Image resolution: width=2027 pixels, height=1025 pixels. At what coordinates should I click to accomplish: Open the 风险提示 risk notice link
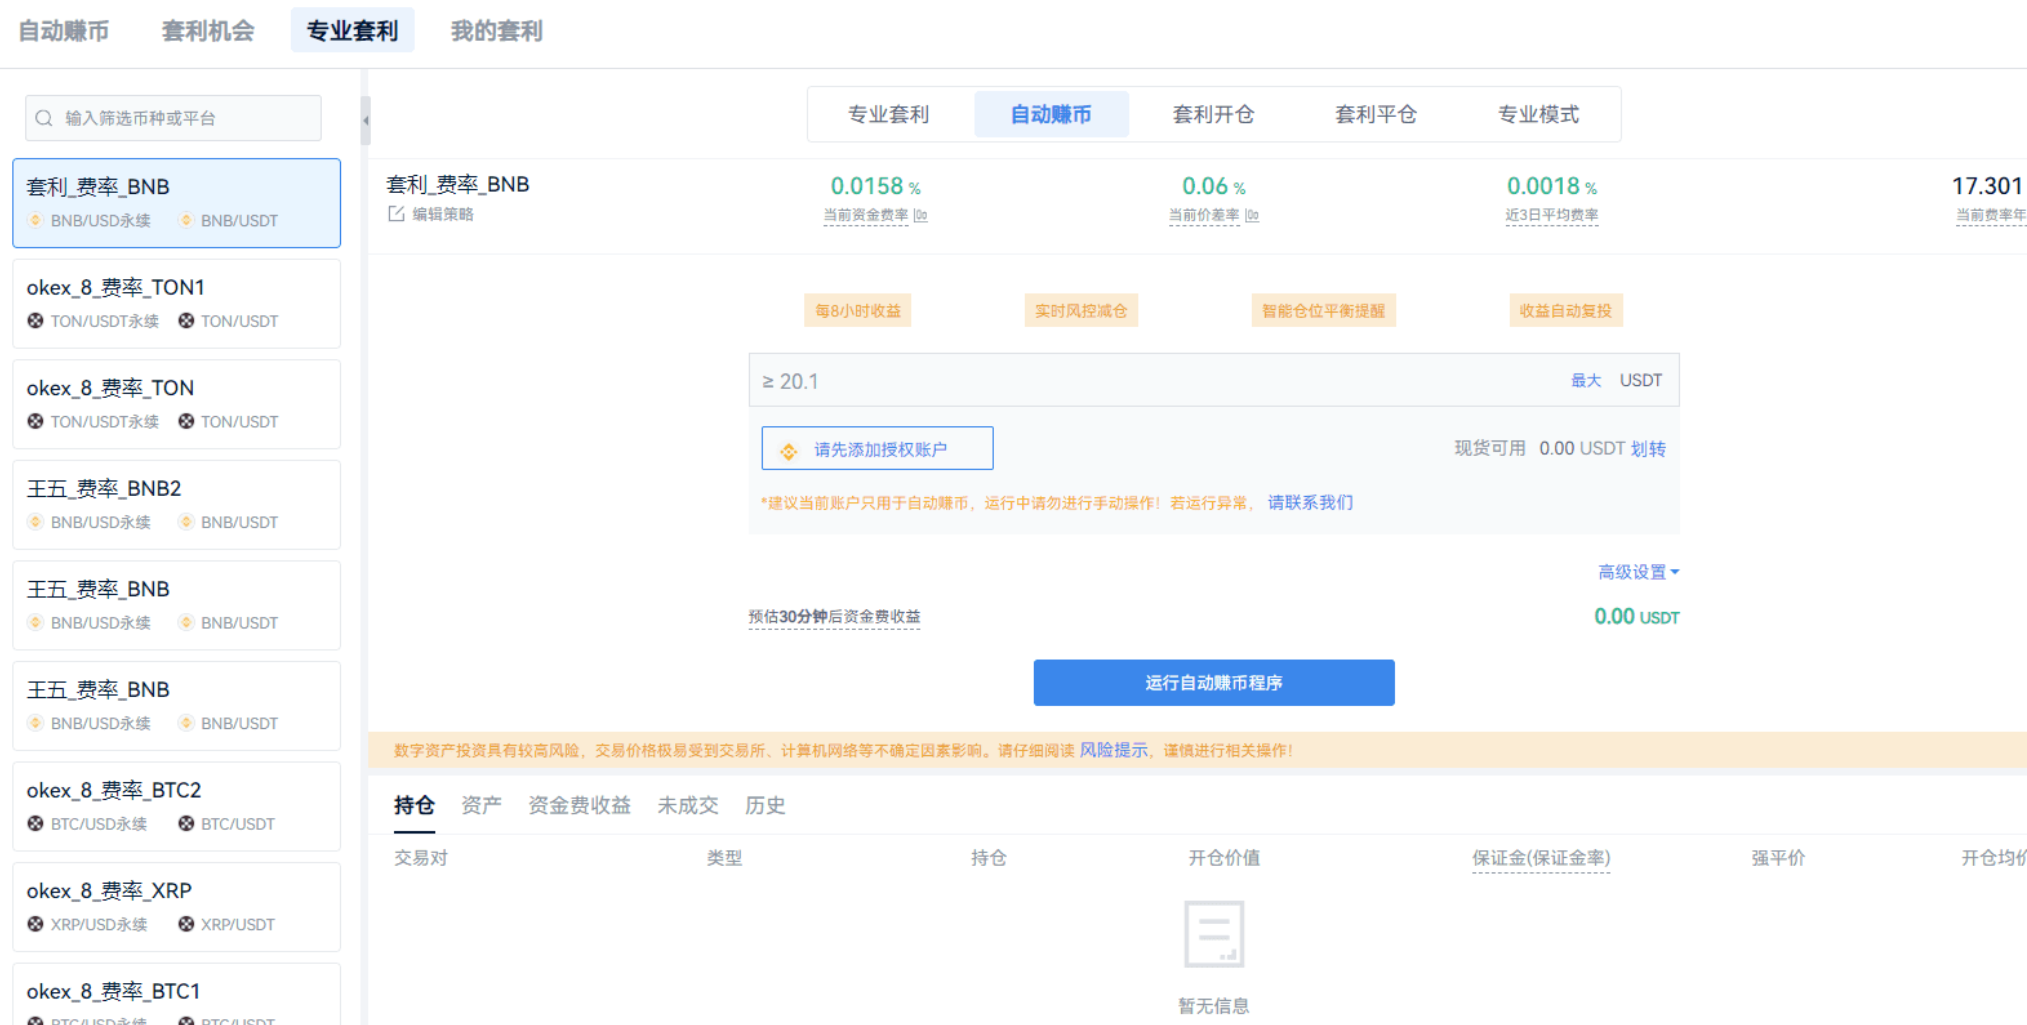pos(1114,750)
